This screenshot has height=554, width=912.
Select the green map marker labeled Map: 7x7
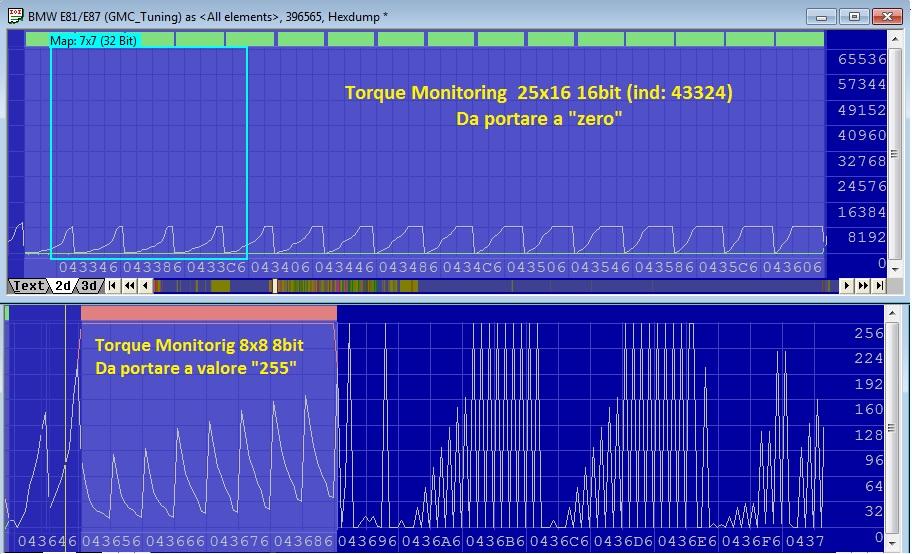(93, 40)
